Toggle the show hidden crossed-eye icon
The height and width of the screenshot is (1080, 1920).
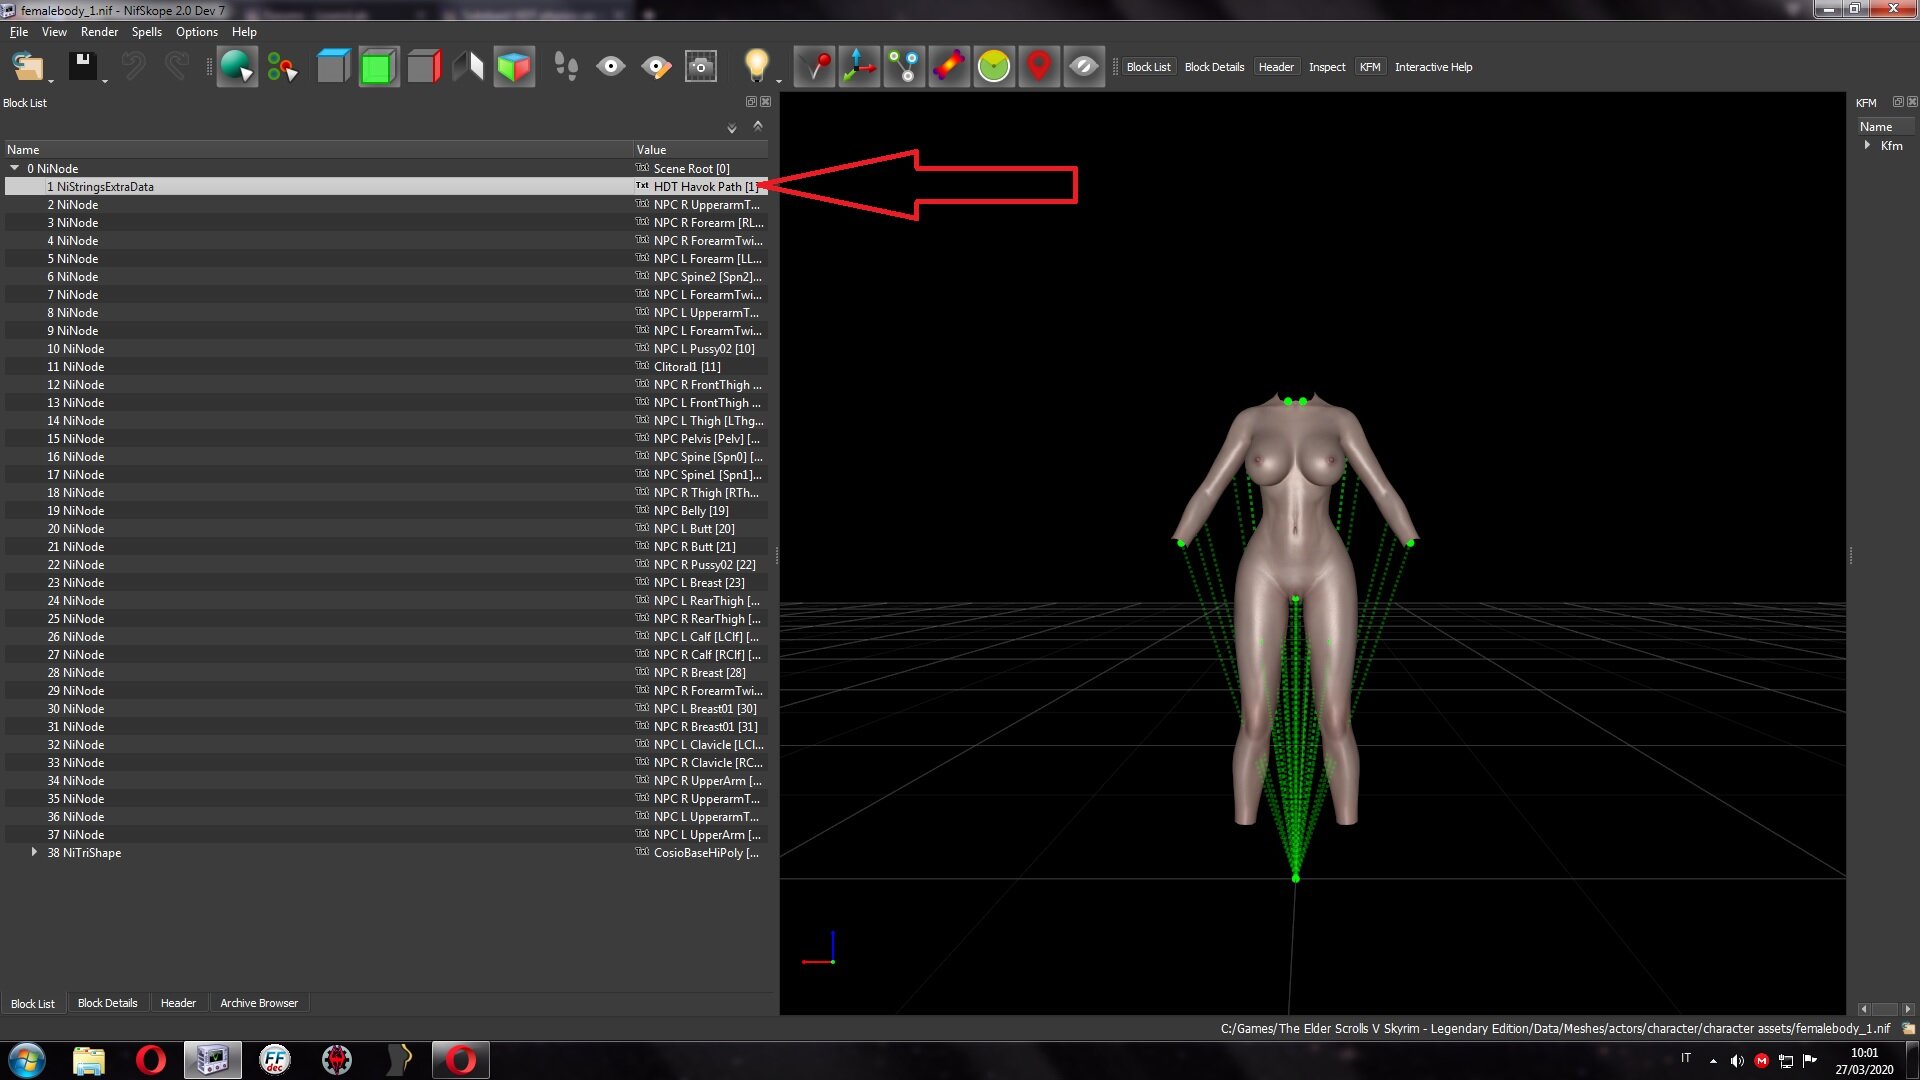click(x=1084, y=67)
